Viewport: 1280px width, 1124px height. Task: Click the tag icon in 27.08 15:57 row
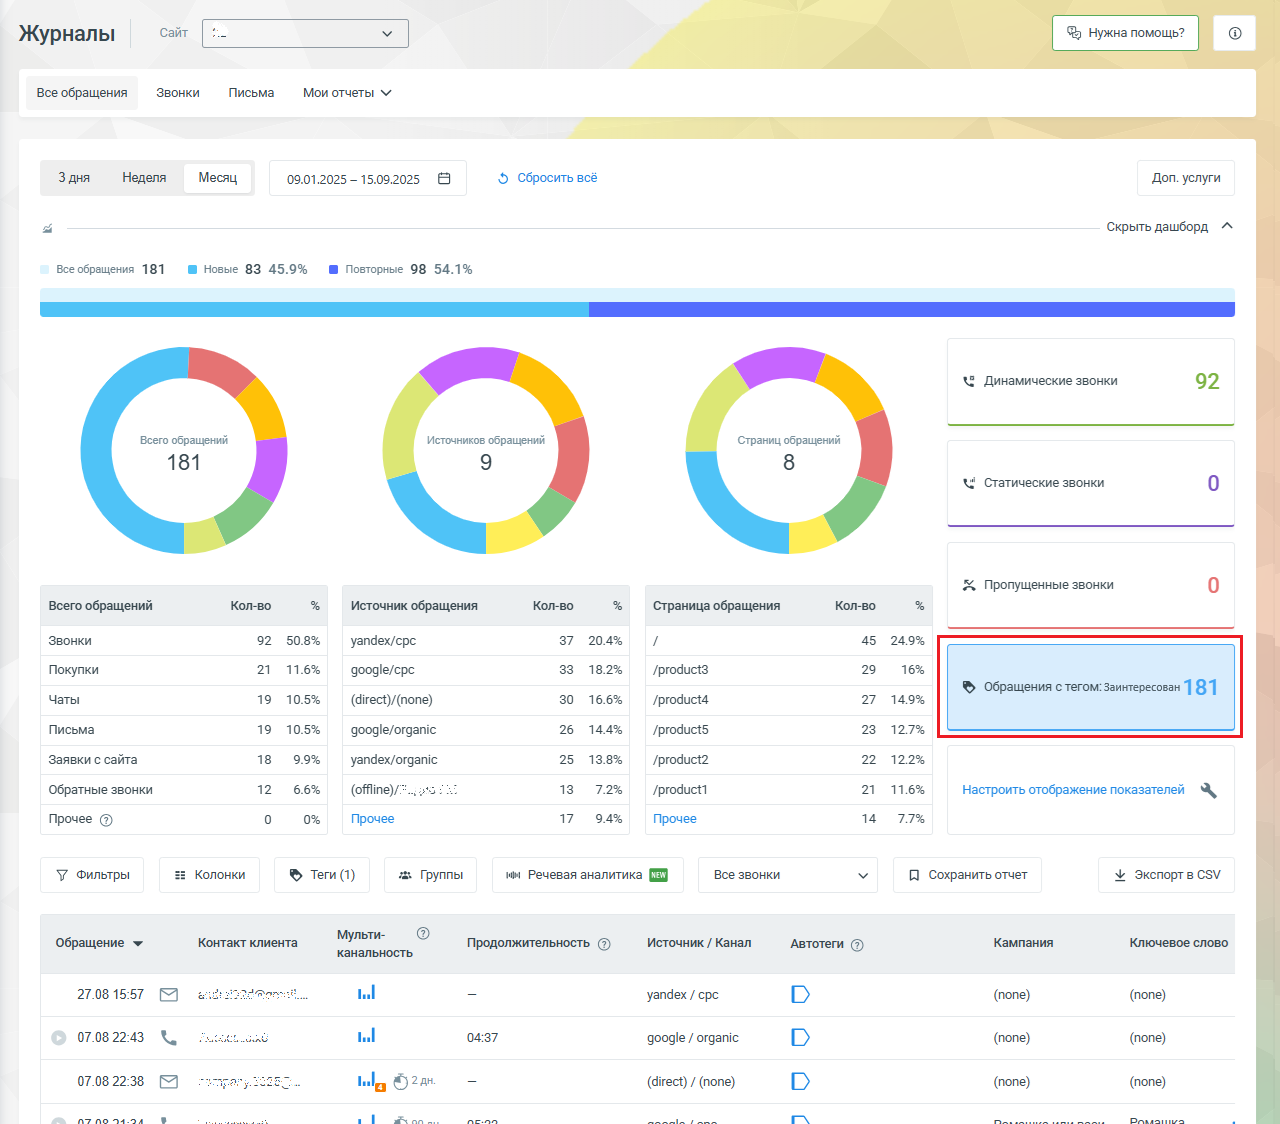pyautogui.click(x=800, y=994)
